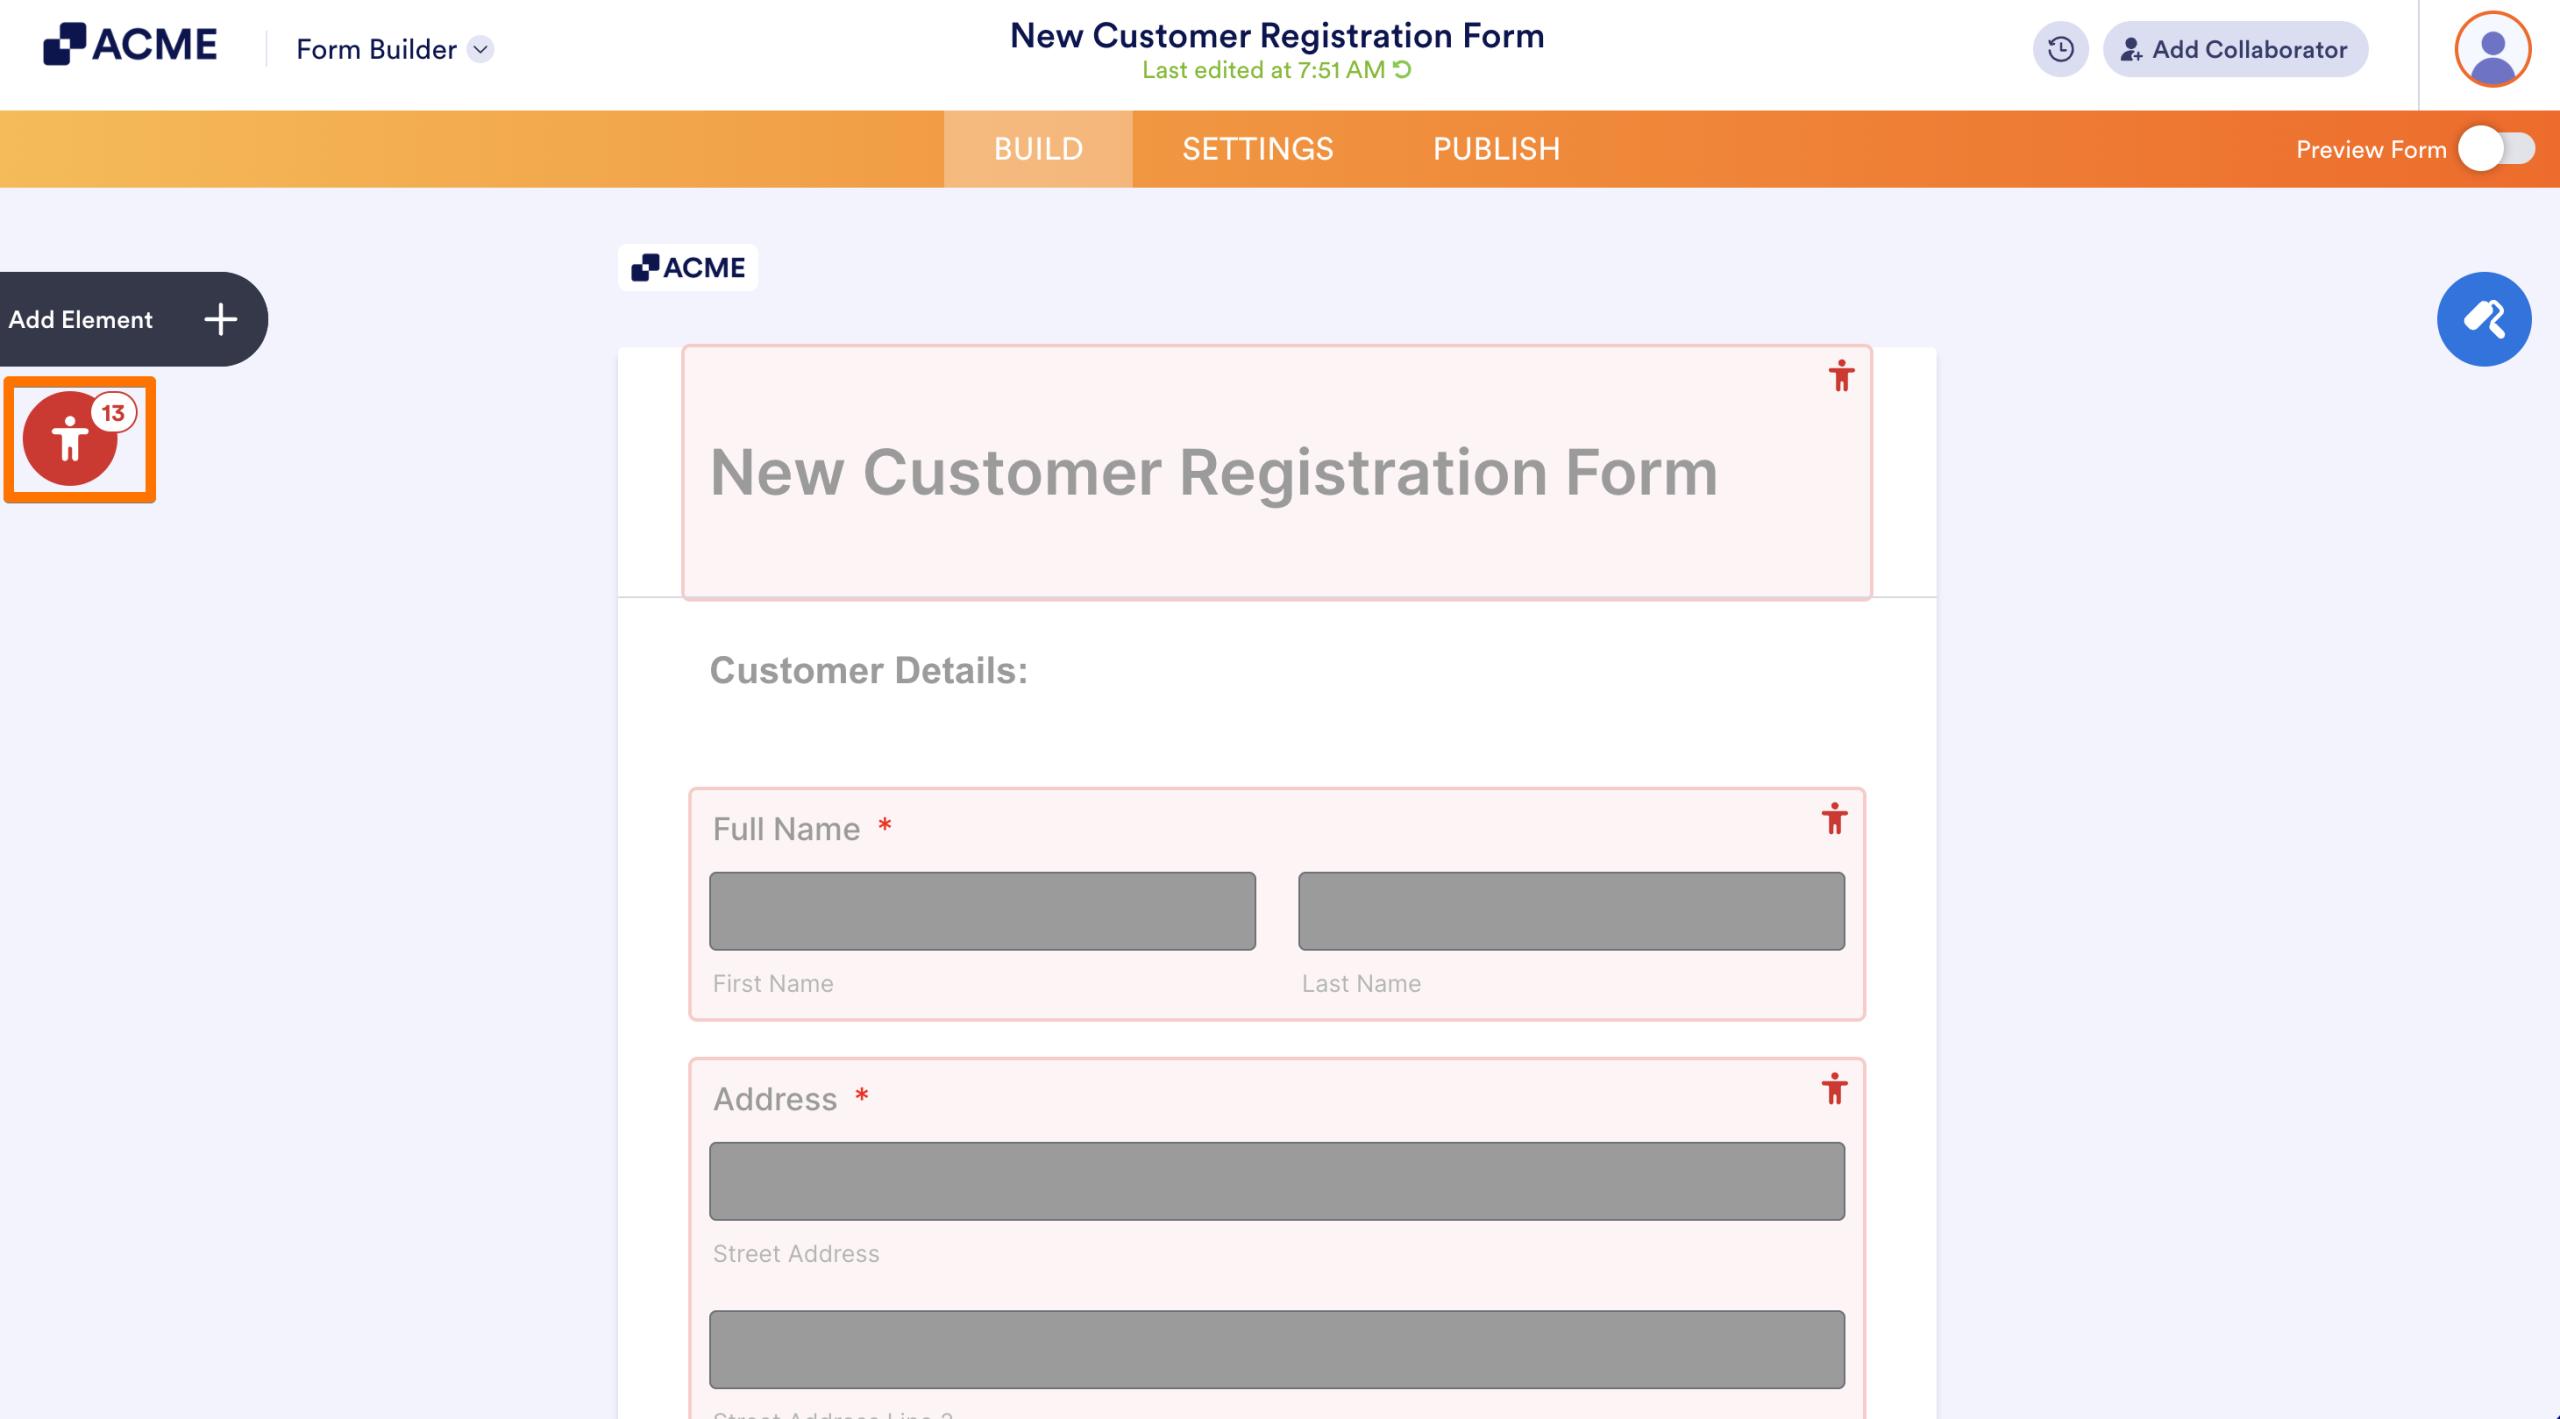The image size is (2560, 1419).
Task: Toggle the Preview Form switch
Action: 2497,149
